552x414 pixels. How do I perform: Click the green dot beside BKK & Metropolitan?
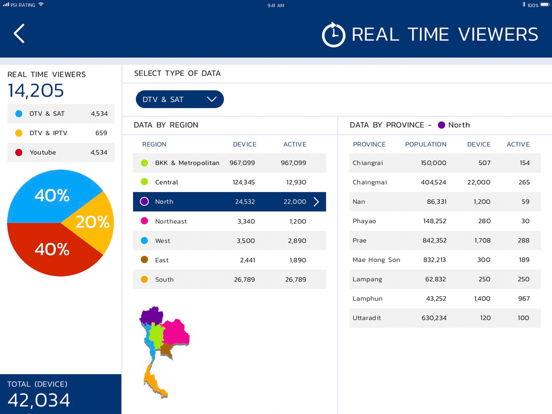[144, 163]
